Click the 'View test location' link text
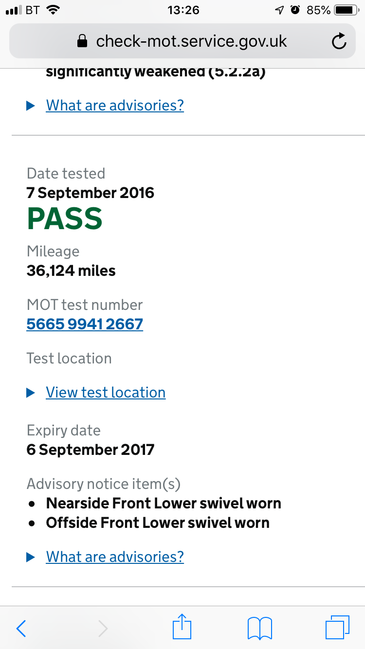The width and height of the screenshot is (365, 649). pos(106,392)
